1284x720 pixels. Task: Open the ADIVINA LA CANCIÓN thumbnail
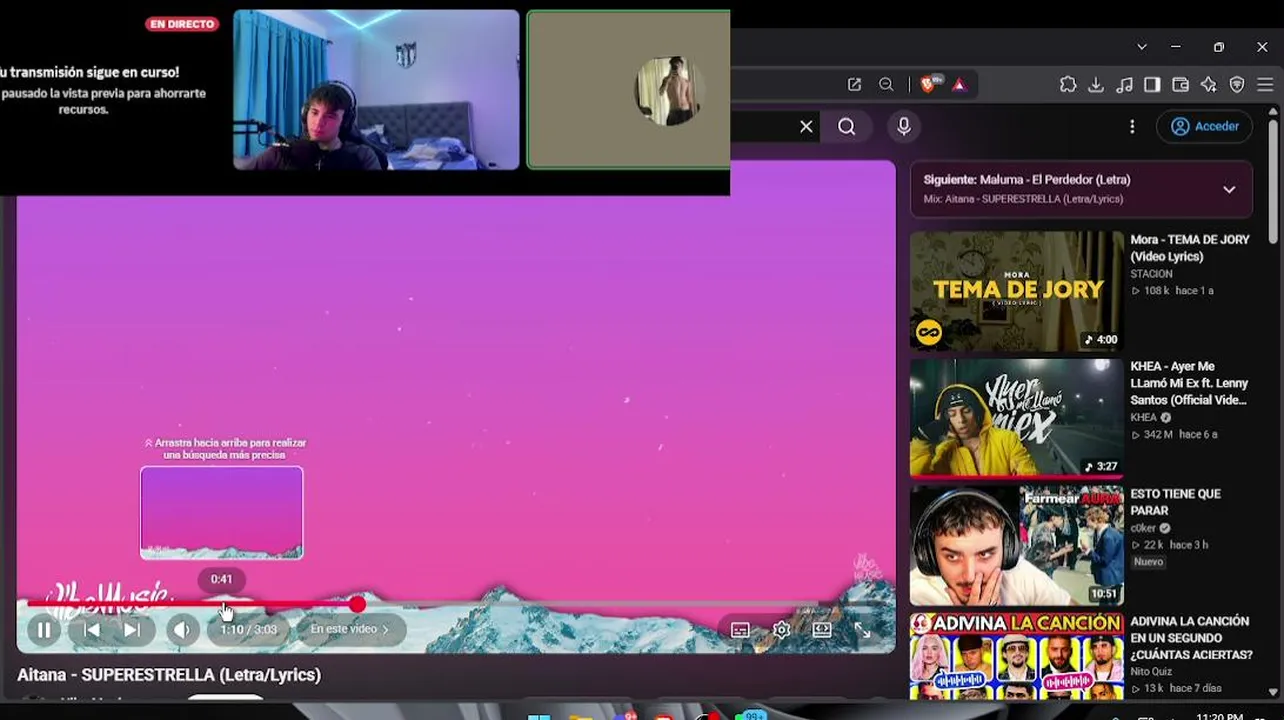tap(1017, 656)
